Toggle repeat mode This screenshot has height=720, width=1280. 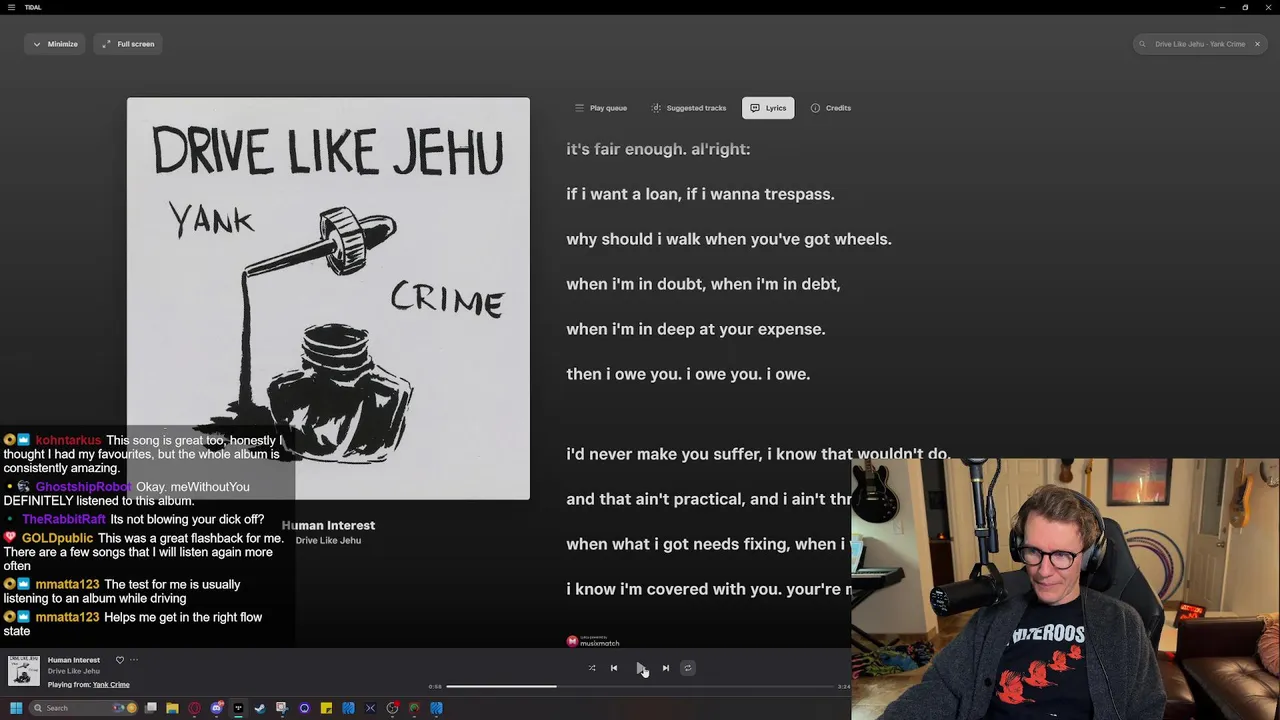(687, 668)
